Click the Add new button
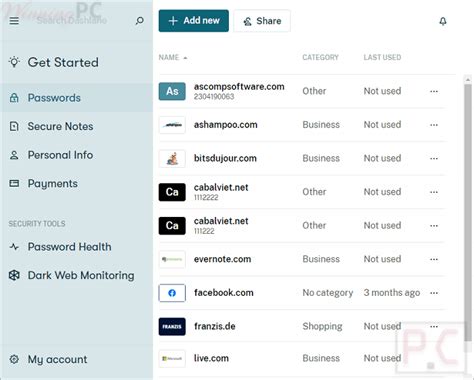This screenshot has height=380, width=474. coord(194,21)
